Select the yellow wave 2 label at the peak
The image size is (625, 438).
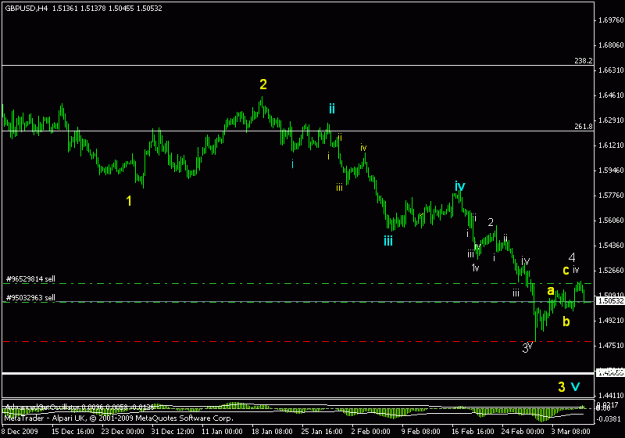pyautogui.click(x=263, y=84)
